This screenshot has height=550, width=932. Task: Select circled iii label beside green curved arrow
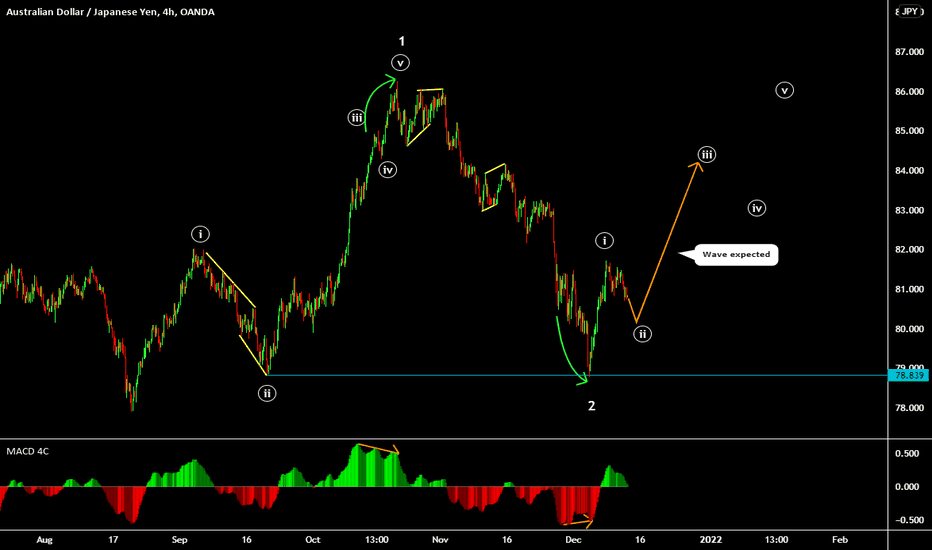(356, 118)
